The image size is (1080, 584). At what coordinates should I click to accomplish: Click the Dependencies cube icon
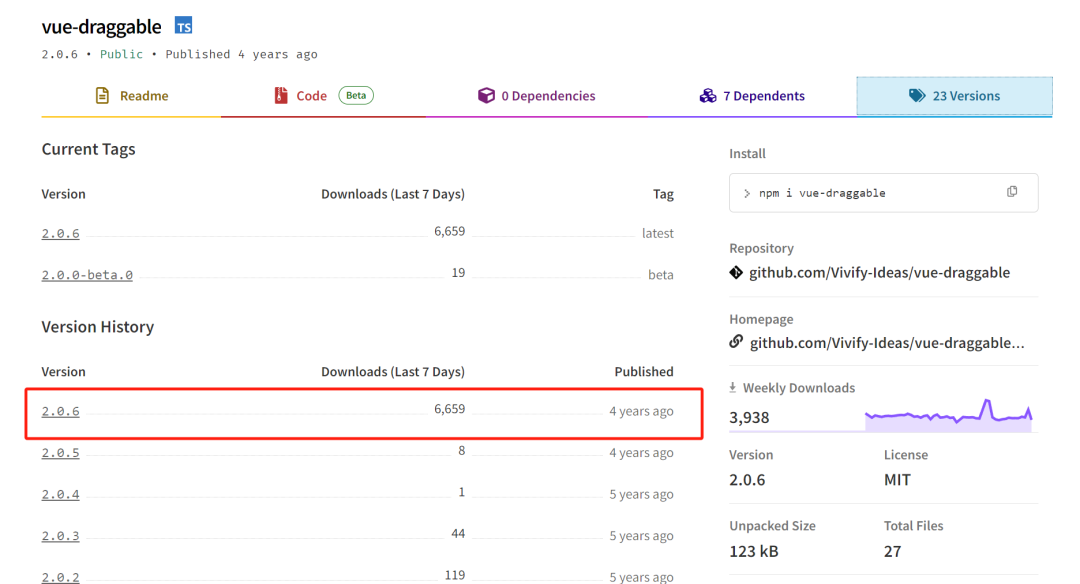tap(486, 96)
